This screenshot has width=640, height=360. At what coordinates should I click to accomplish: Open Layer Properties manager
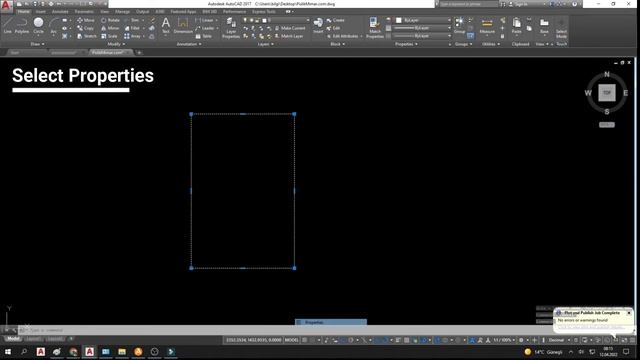(x=231, y=28)
